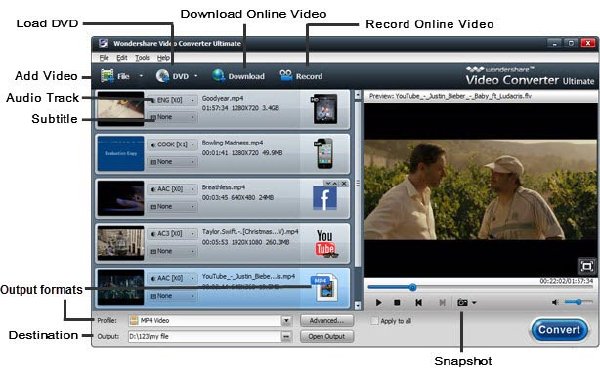The image size is (600, 372).
Task: Click the next frame button in preview
Action: click(442, 302)
